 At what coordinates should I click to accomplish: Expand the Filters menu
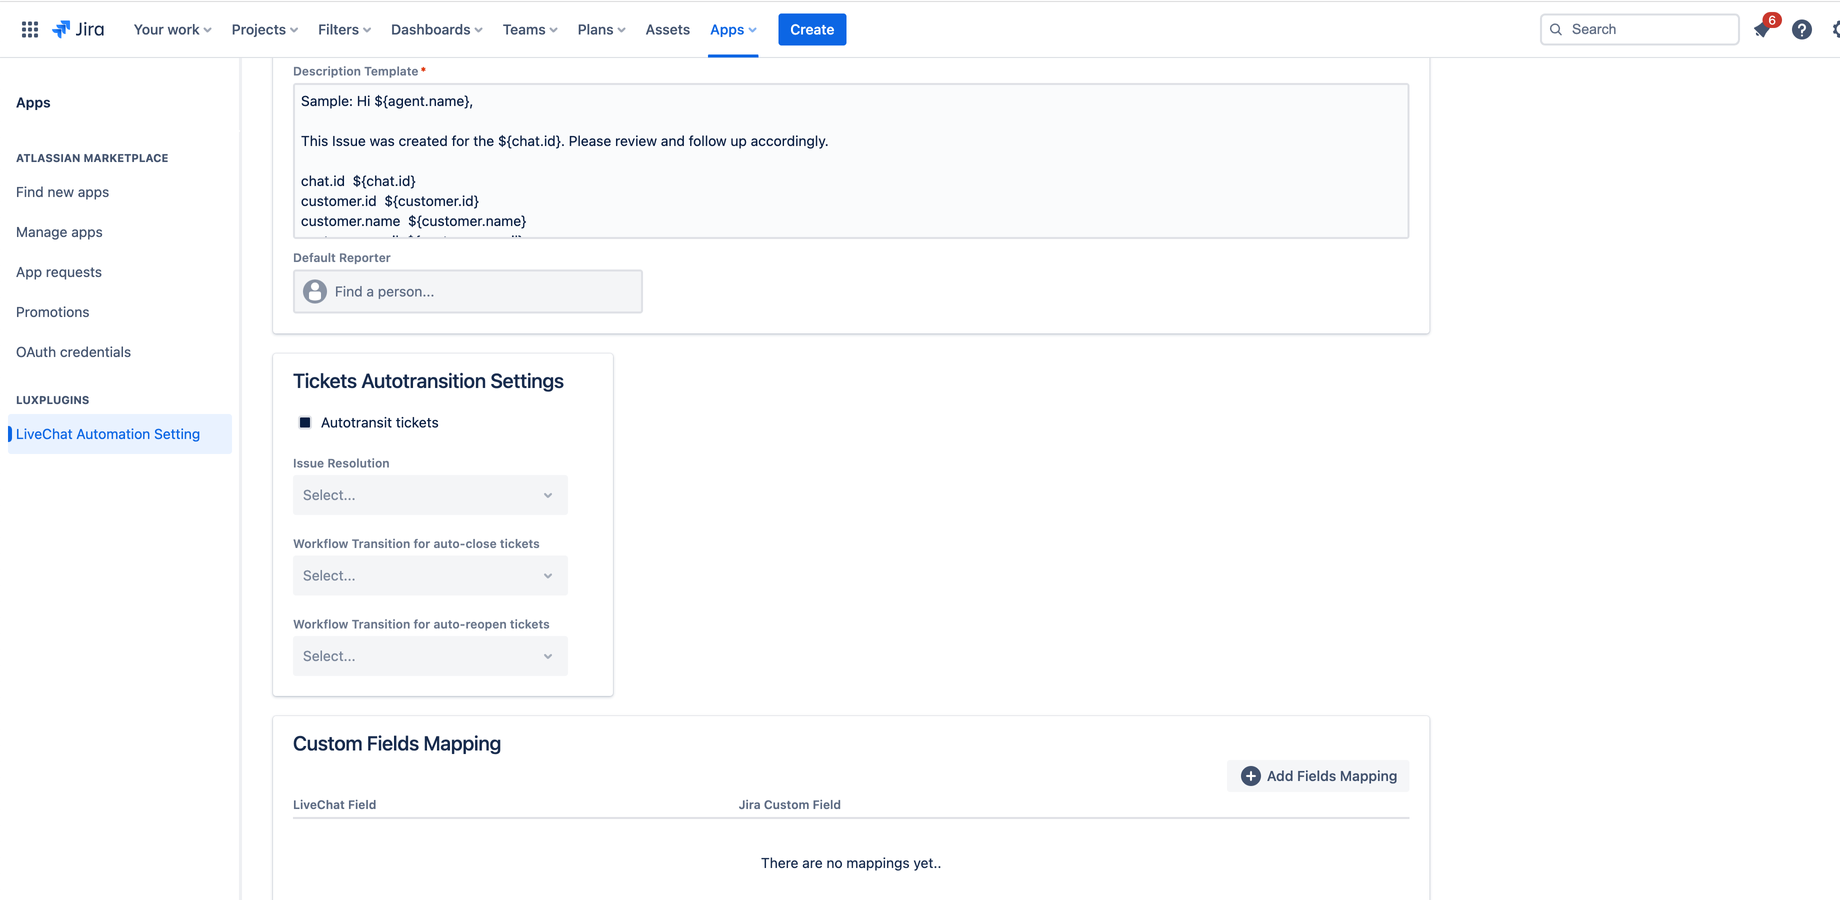coord(344,30)
